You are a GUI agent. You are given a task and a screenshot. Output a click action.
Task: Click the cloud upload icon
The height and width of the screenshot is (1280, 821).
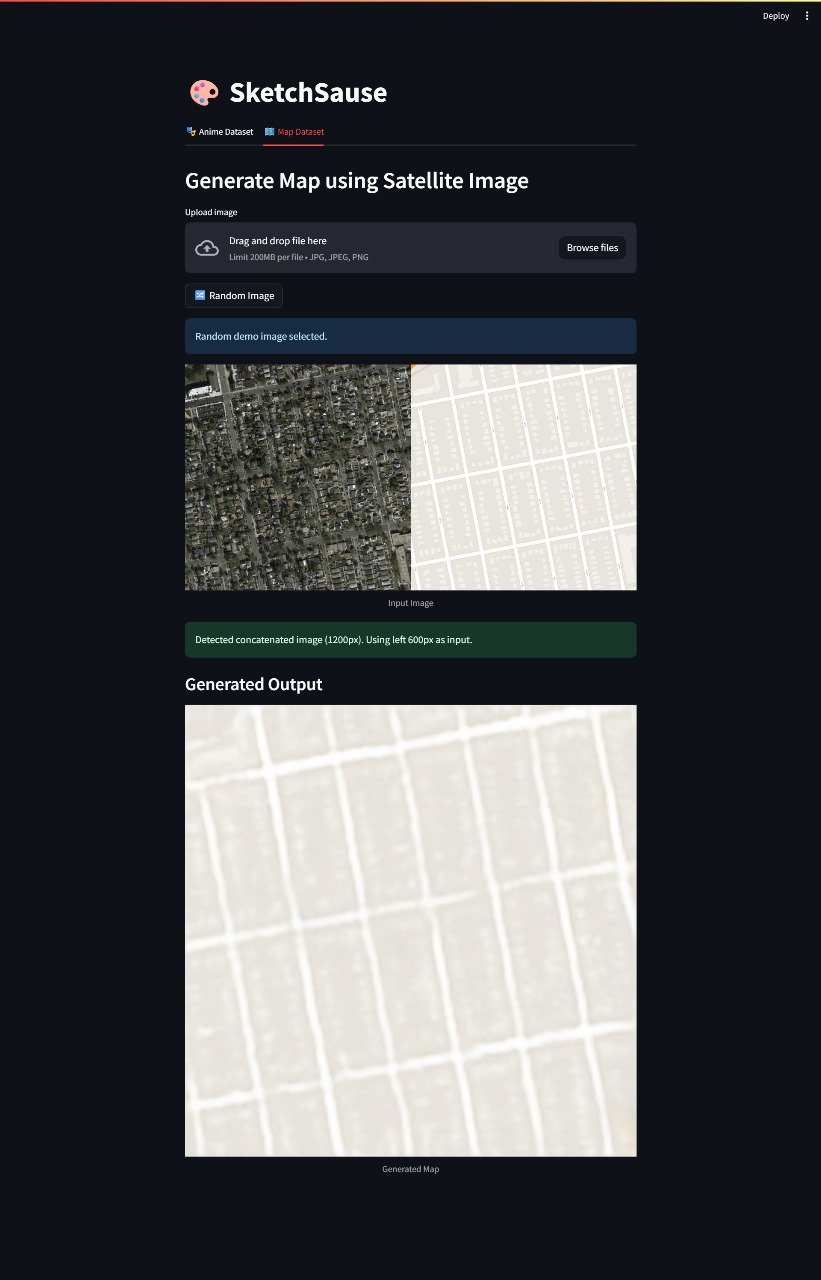(207, 248)
